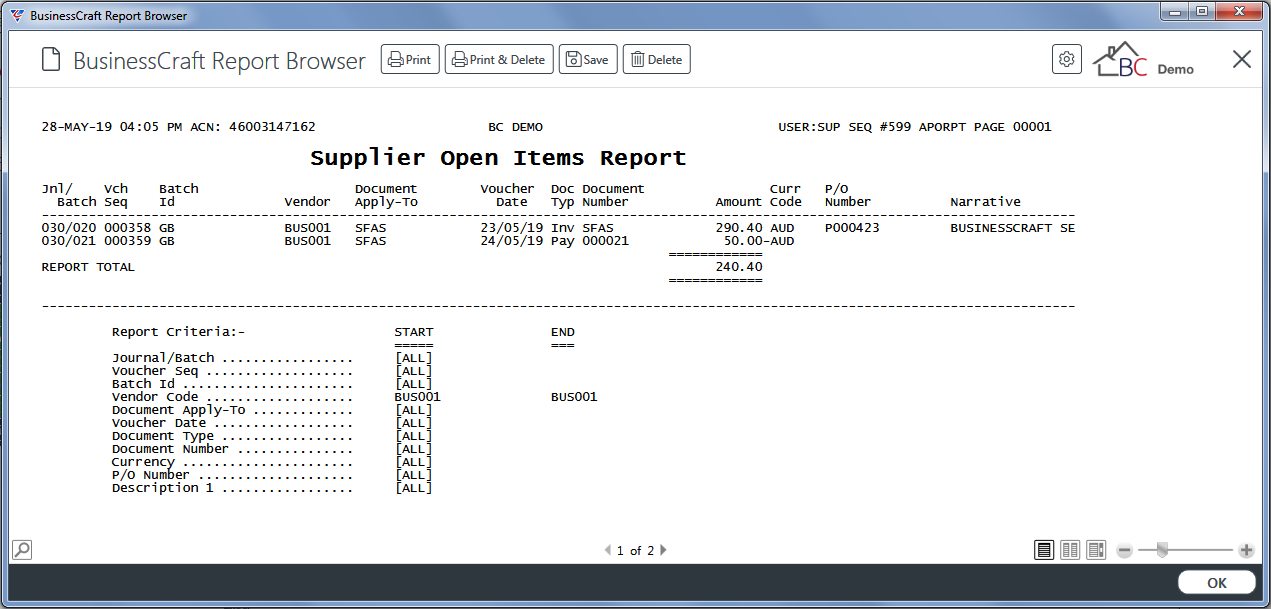Click the 'Inv' document type

[x=563, y=228]
